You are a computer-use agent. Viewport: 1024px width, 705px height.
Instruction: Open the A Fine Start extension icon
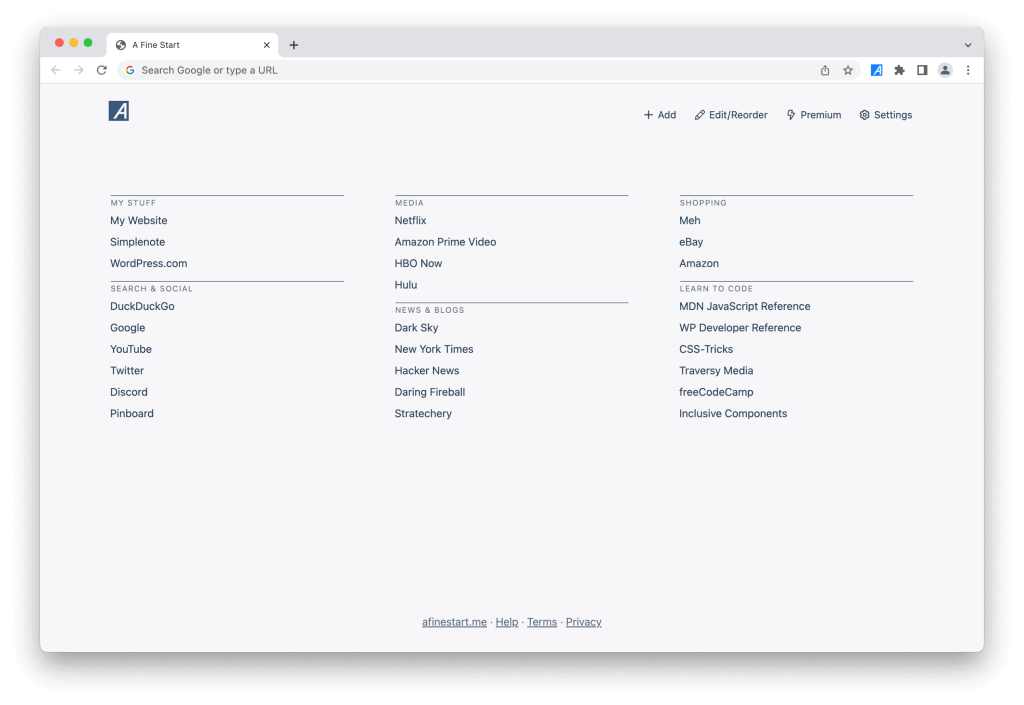click(876, 70)
